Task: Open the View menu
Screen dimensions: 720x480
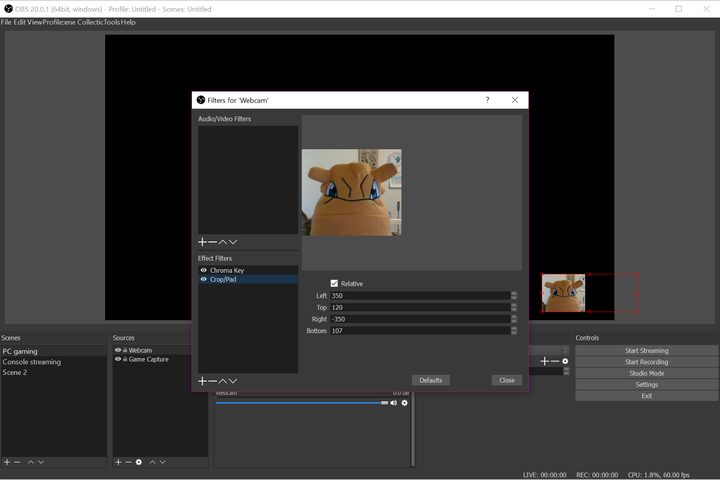Action: 34,22
